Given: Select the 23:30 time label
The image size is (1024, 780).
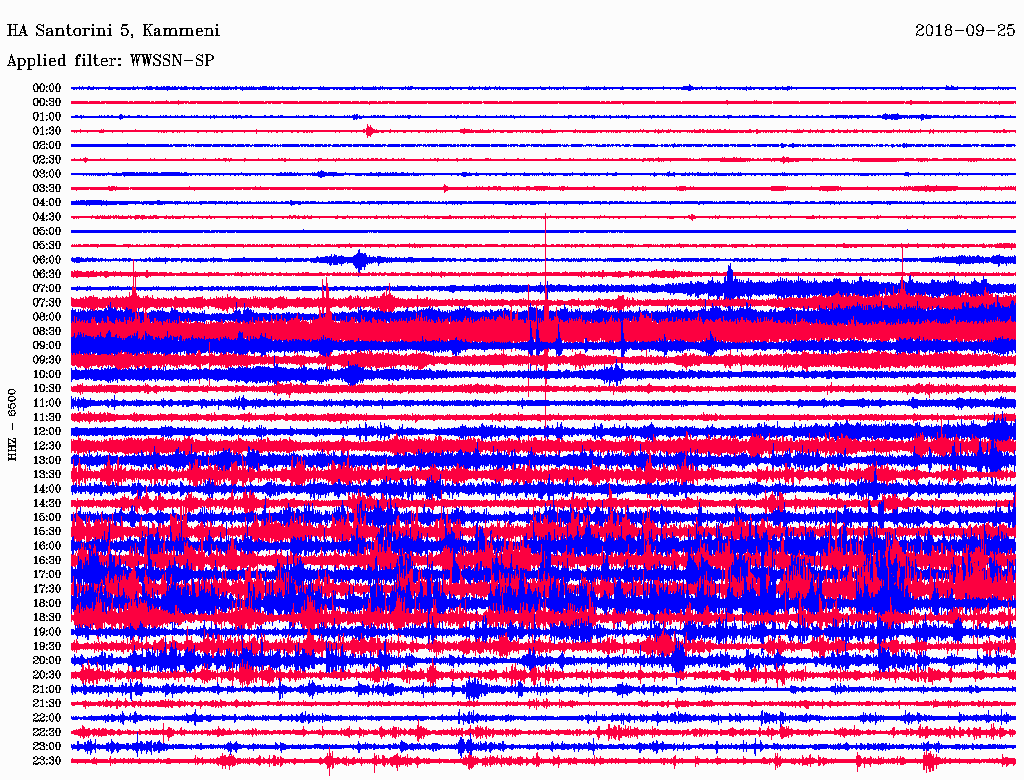Looking at the screenshot, I should (x=47, y=760).
